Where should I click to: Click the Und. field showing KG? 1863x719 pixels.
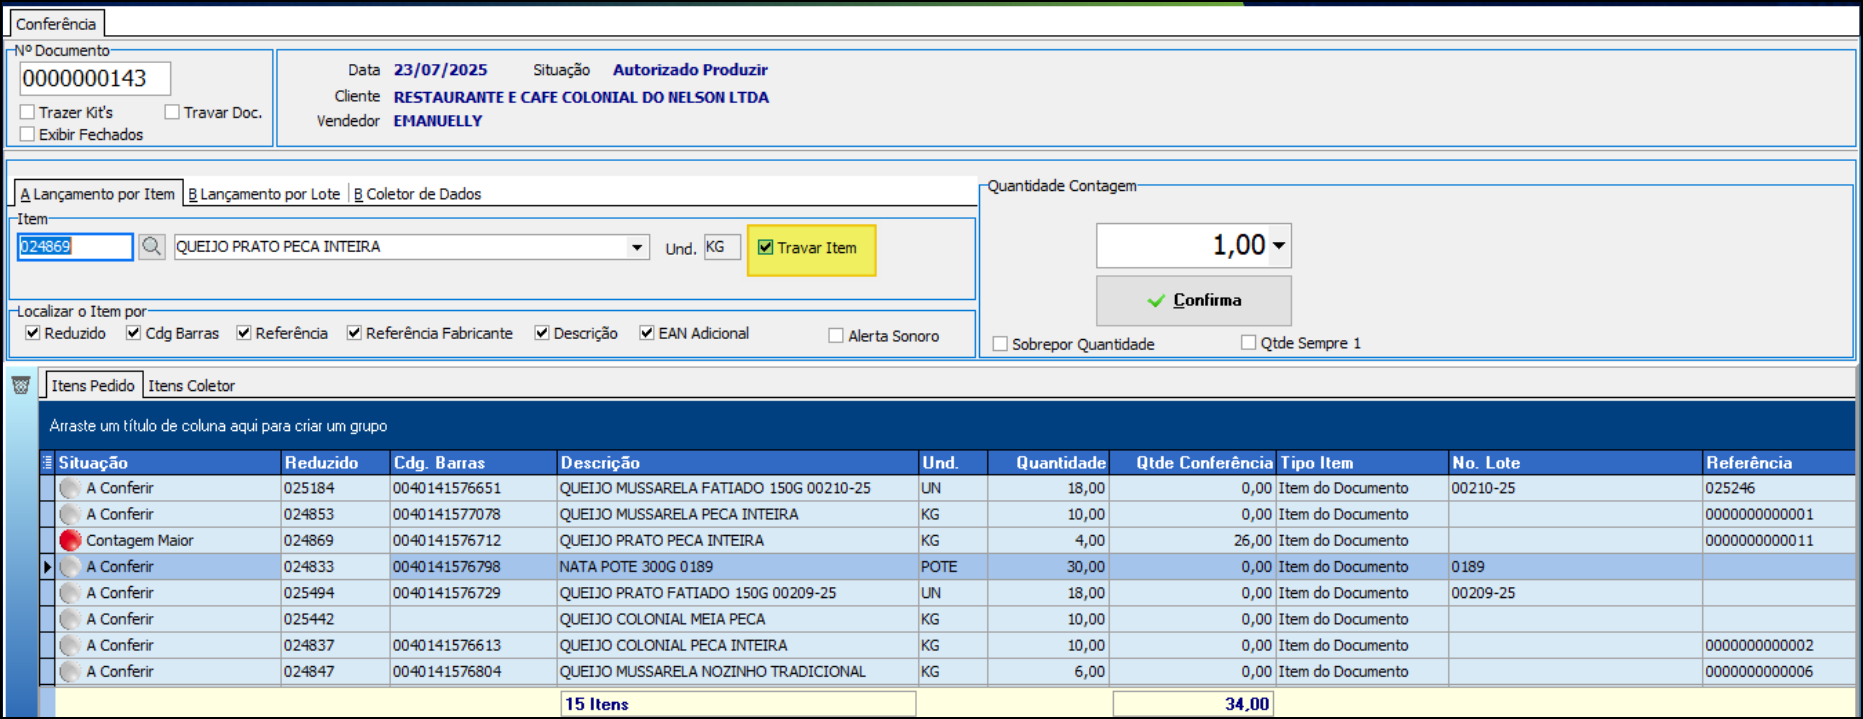point(722,247)
